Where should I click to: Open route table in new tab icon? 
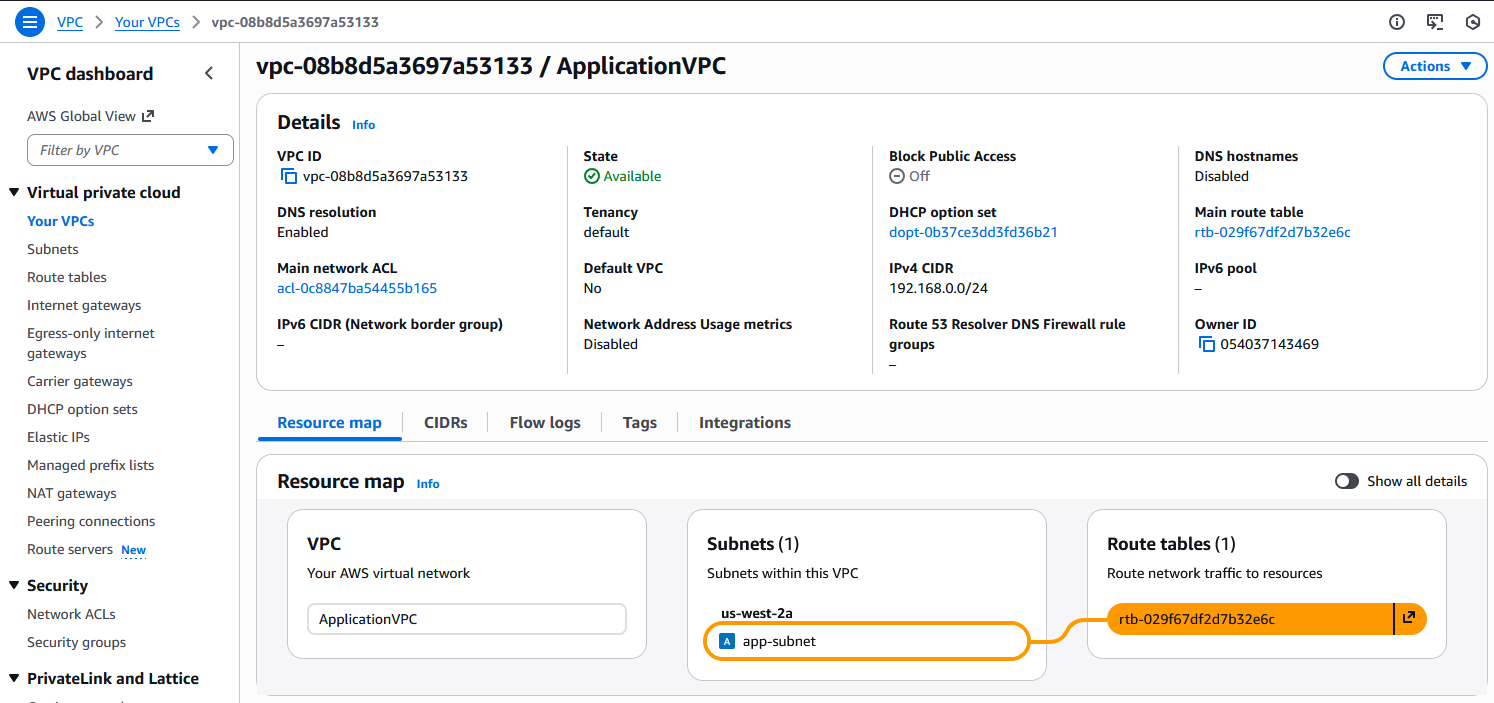click(1409, 618)
